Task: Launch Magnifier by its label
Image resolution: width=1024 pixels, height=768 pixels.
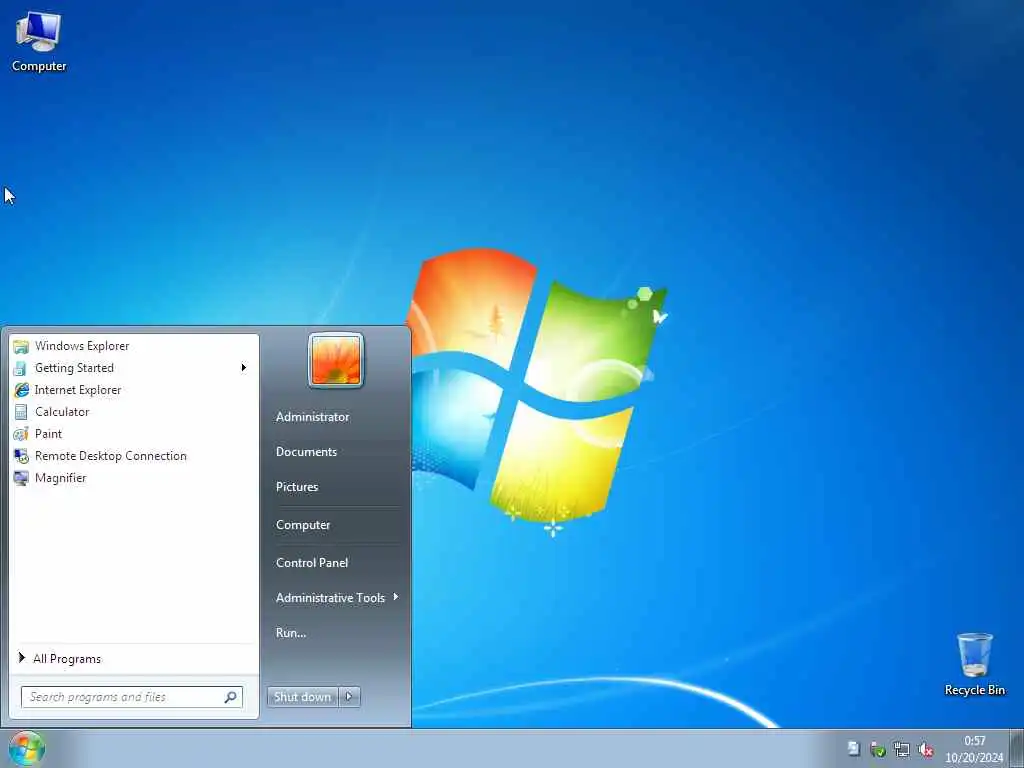Action: tap(61, 478)
